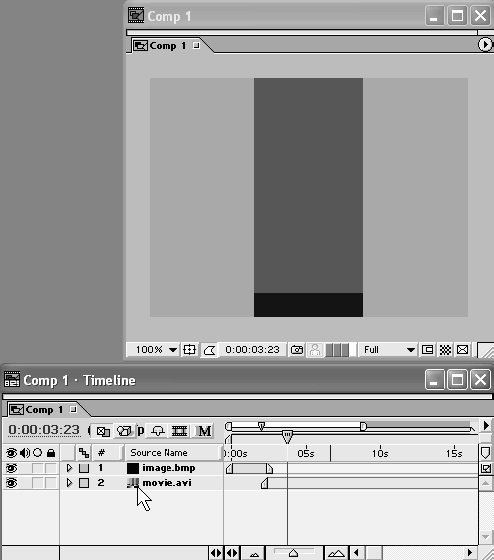Image resolution: width=494 pixels, height=560 pixels.
Task: Click the RGB channels icon in viewer
Action: pyautogui.click(x=338, y=350)
